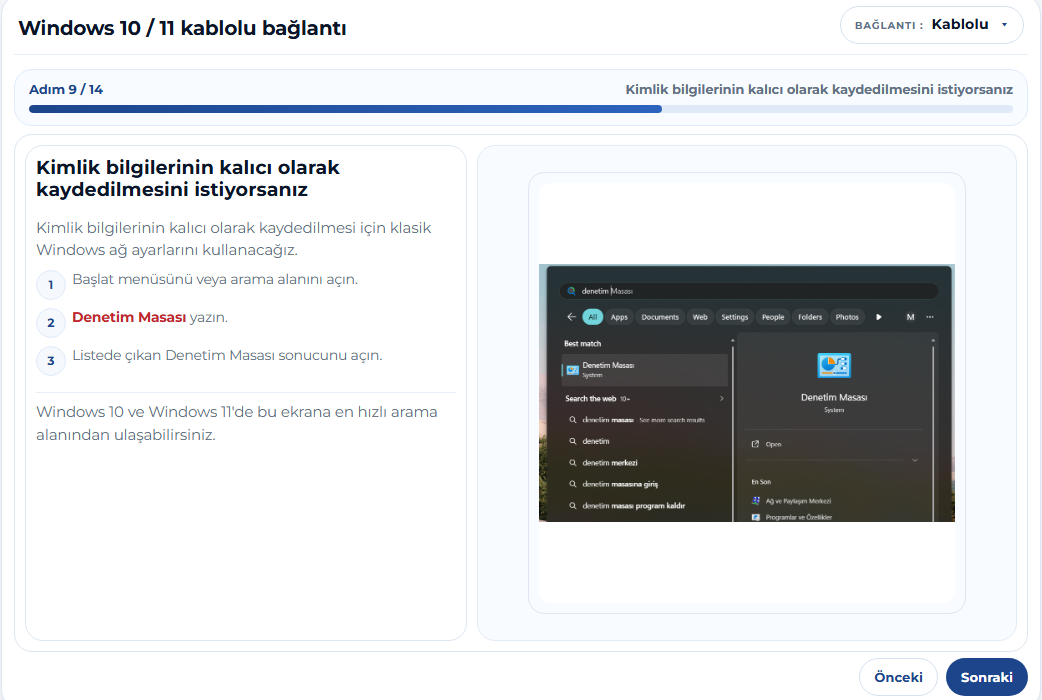Viewport: 1042px width, 700px height.
Task: Select the All filter chip in the screenshot
Action: point(592,317)
